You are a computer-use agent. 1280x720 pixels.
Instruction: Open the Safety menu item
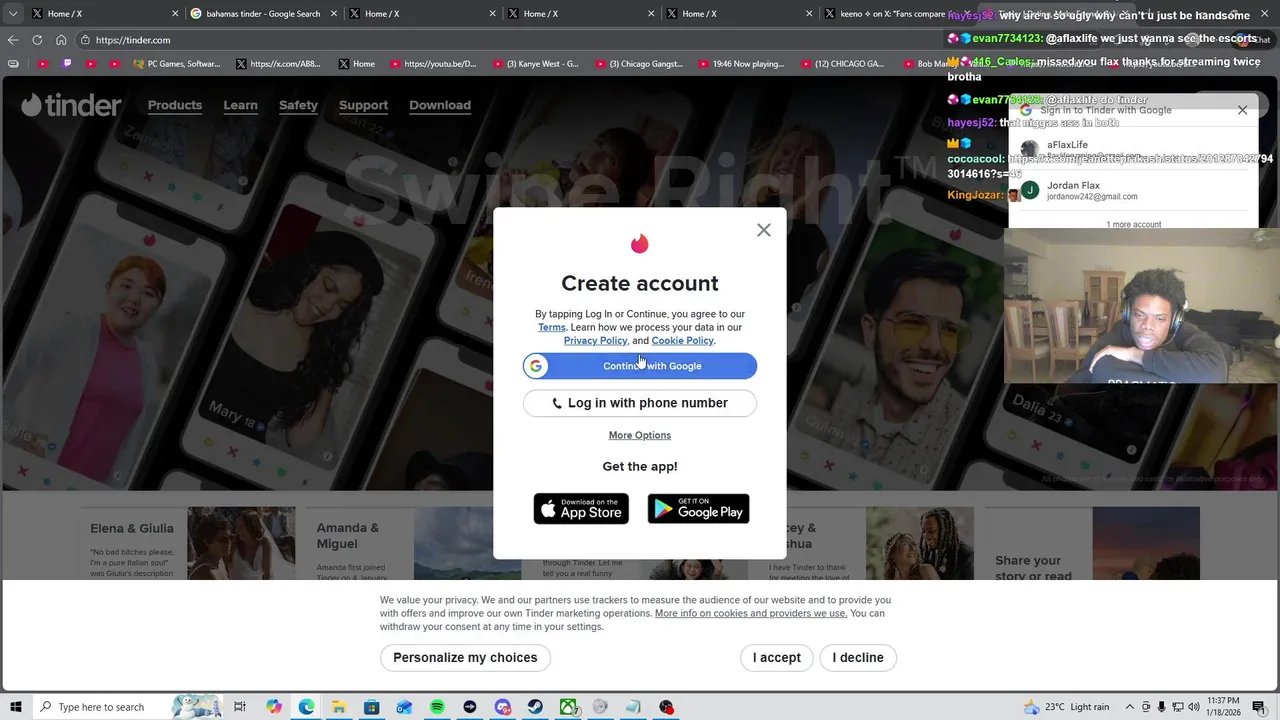(298, 105)
